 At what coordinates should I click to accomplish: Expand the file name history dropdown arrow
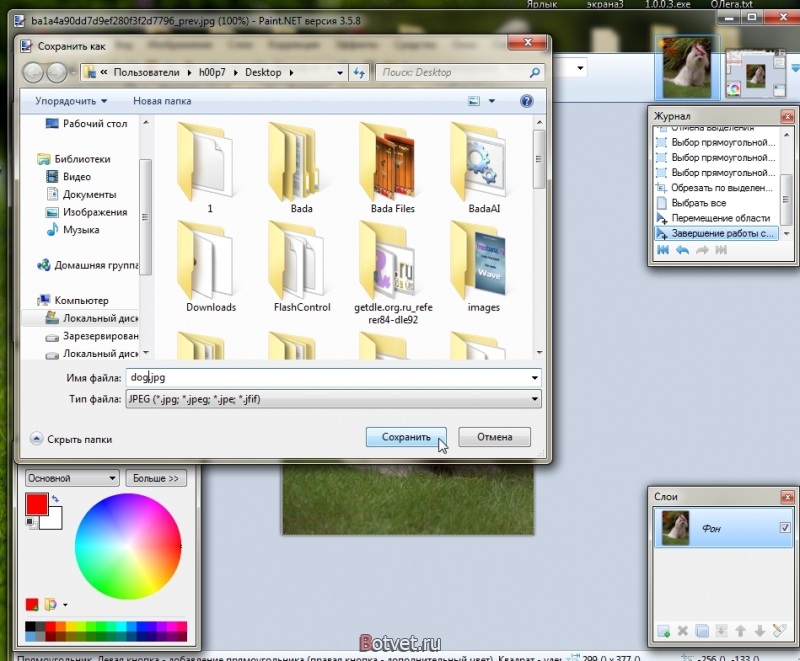coord(534,378)
